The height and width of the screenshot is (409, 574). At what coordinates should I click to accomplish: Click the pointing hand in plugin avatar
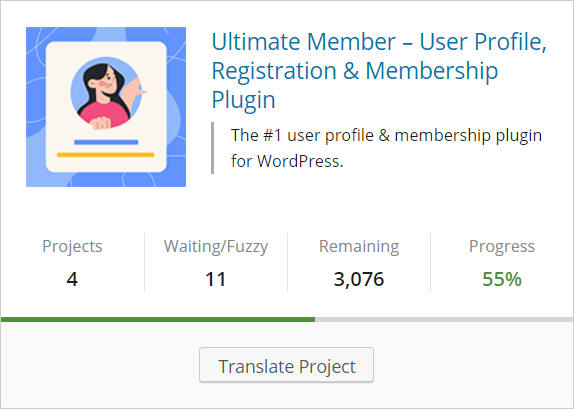pyautogui.click(x=136, y=88)
